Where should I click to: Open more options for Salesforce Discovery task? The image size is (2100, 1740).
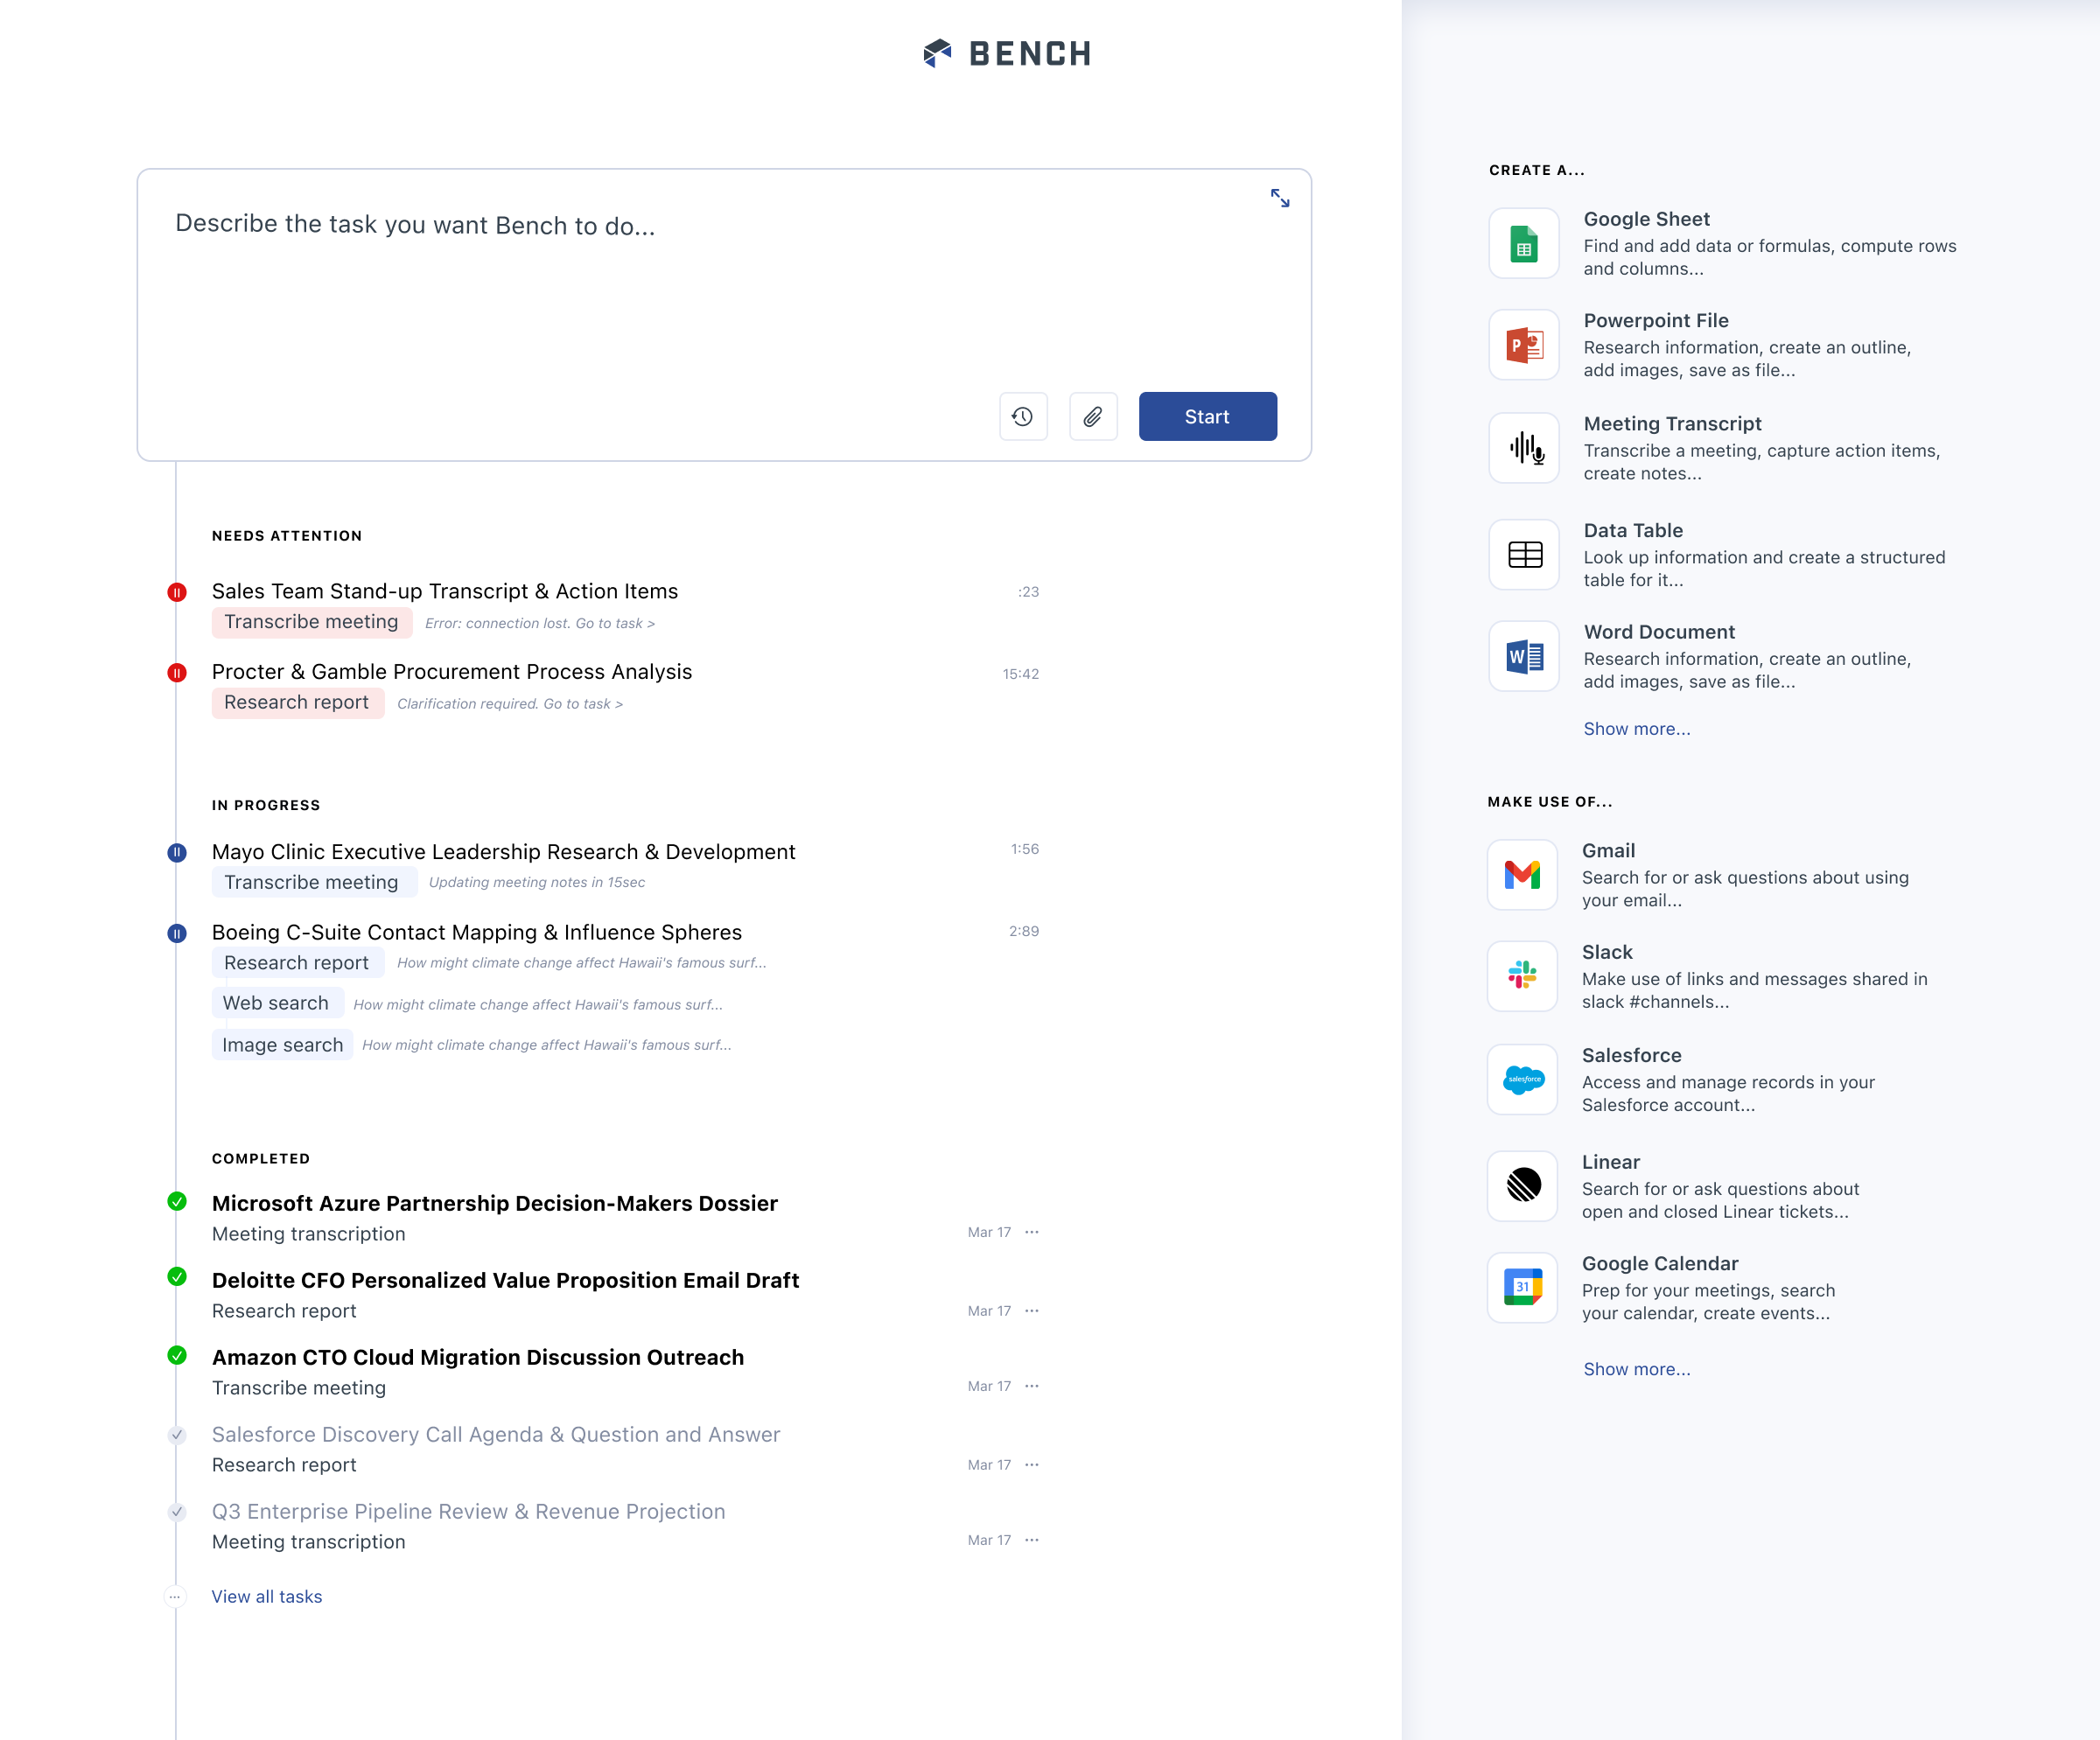[1032, 1464]
